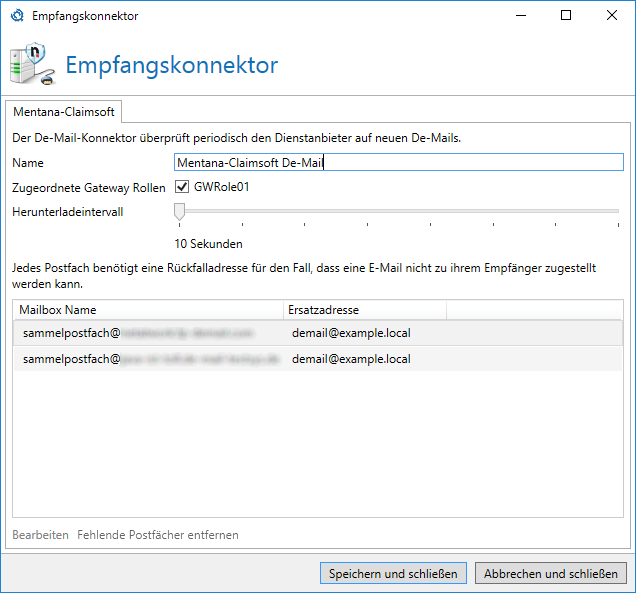This screenshot has width=636, height=593.
Task: Click the Mailbox Name column header
Action: click(x=148, y=310)
